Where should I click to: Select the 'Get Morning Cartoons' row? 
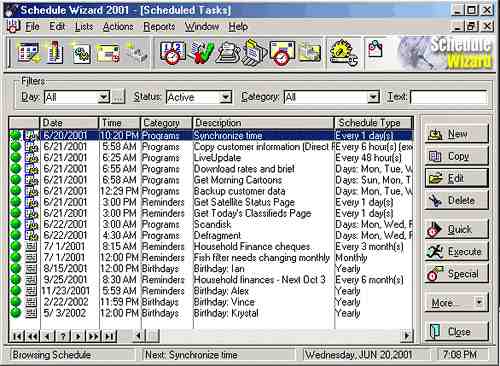pyautogui.click(x=211, y=180)
